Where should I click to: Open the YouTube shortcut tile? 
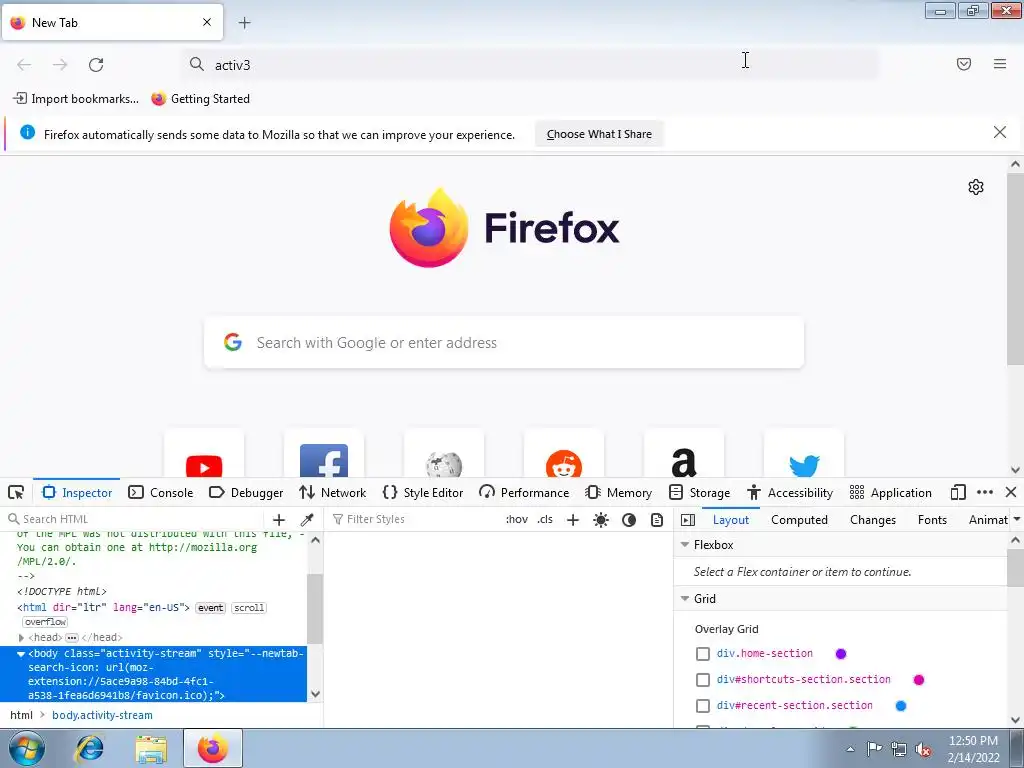(x=204, y=453)
